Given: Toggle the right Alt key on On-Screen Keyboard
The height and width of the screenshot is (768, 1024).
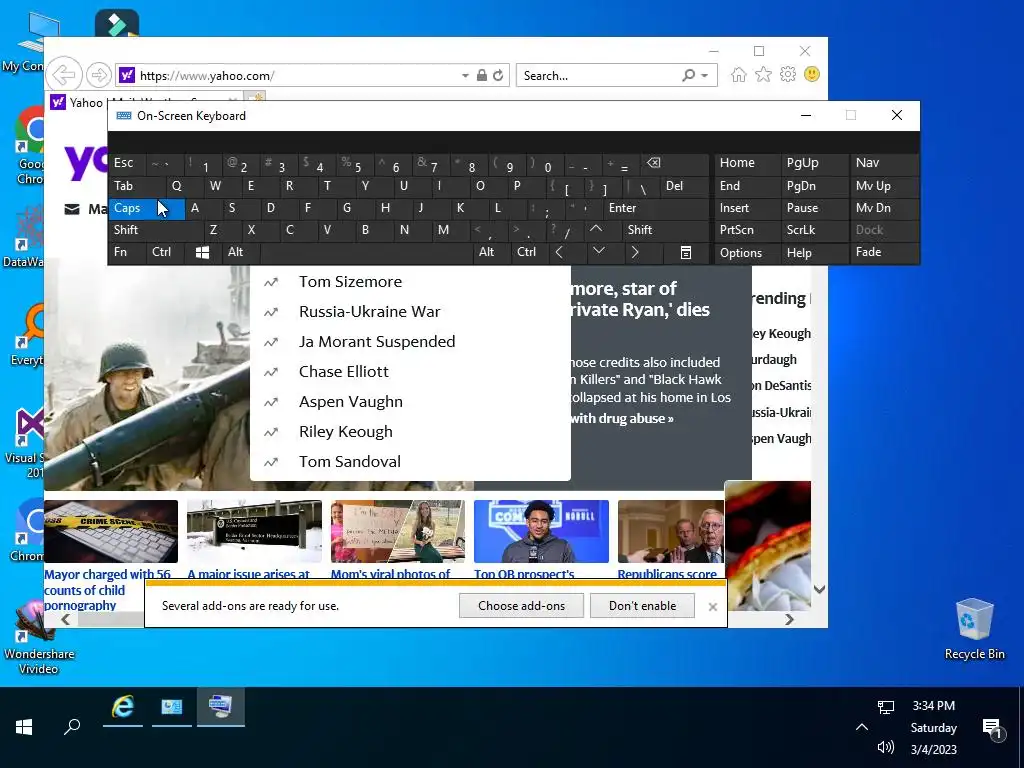Looking at the screenshot, I should tap(492, 252).
